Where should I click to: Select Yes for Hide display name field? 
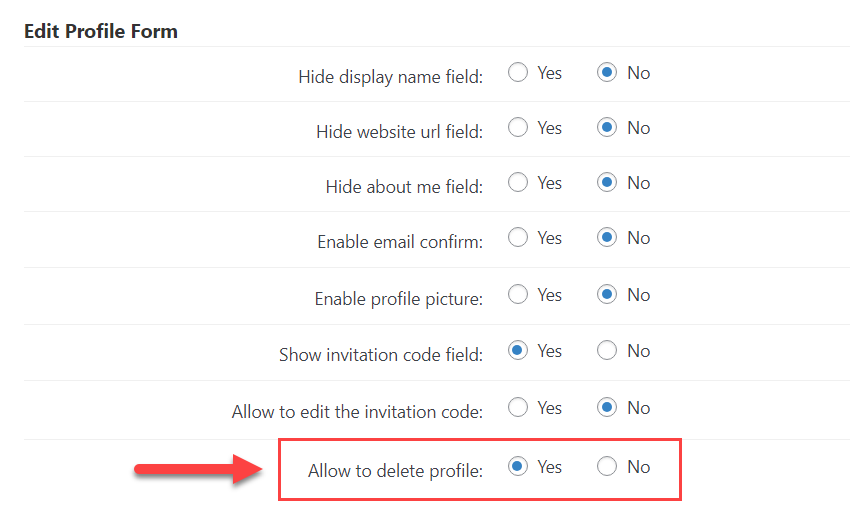518,72
